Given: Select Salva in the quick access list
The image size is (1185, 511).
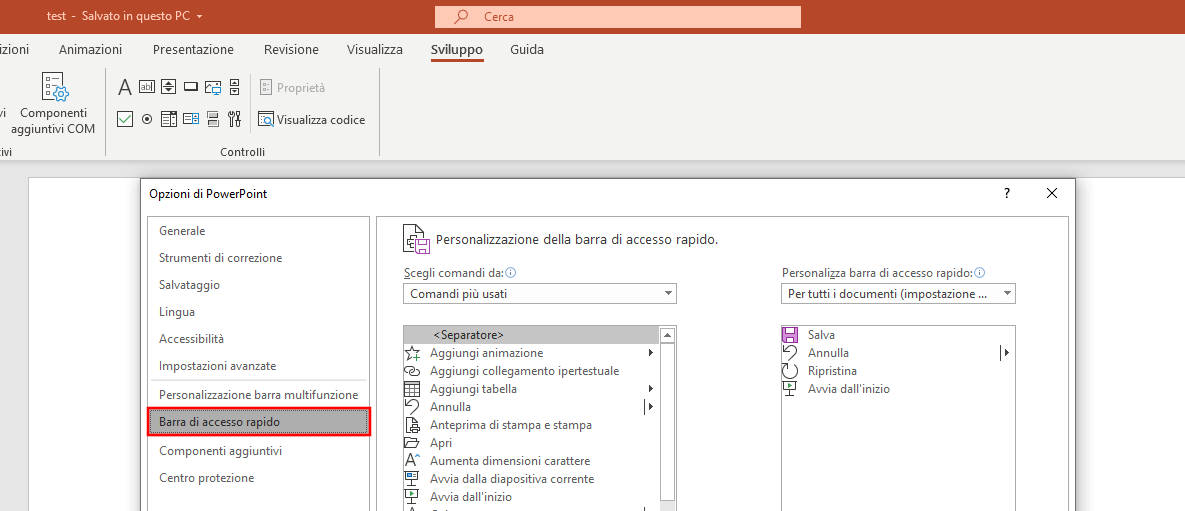Looking at the screenshot, I should pos(898,334).
